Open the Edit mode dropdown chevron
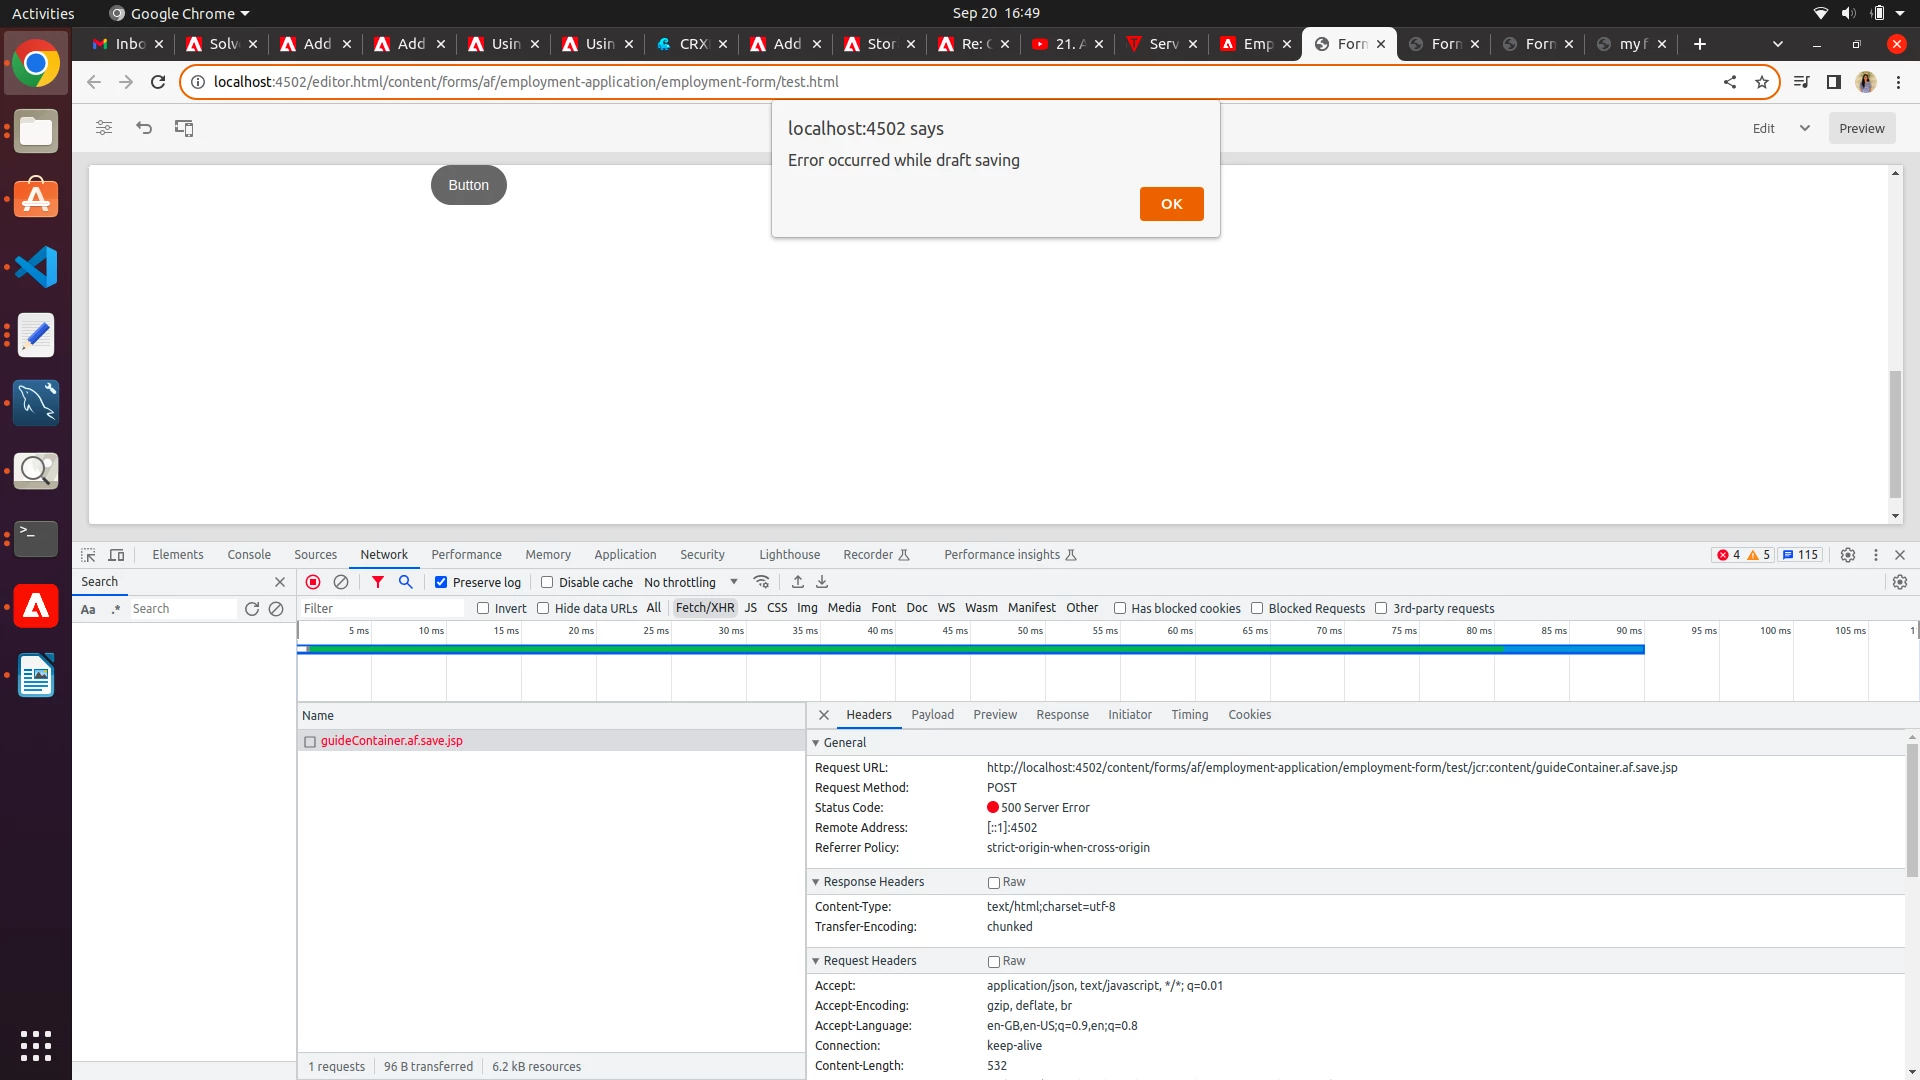The height and width of the screenshot is (1080, 1920). tap(1805, 128)
